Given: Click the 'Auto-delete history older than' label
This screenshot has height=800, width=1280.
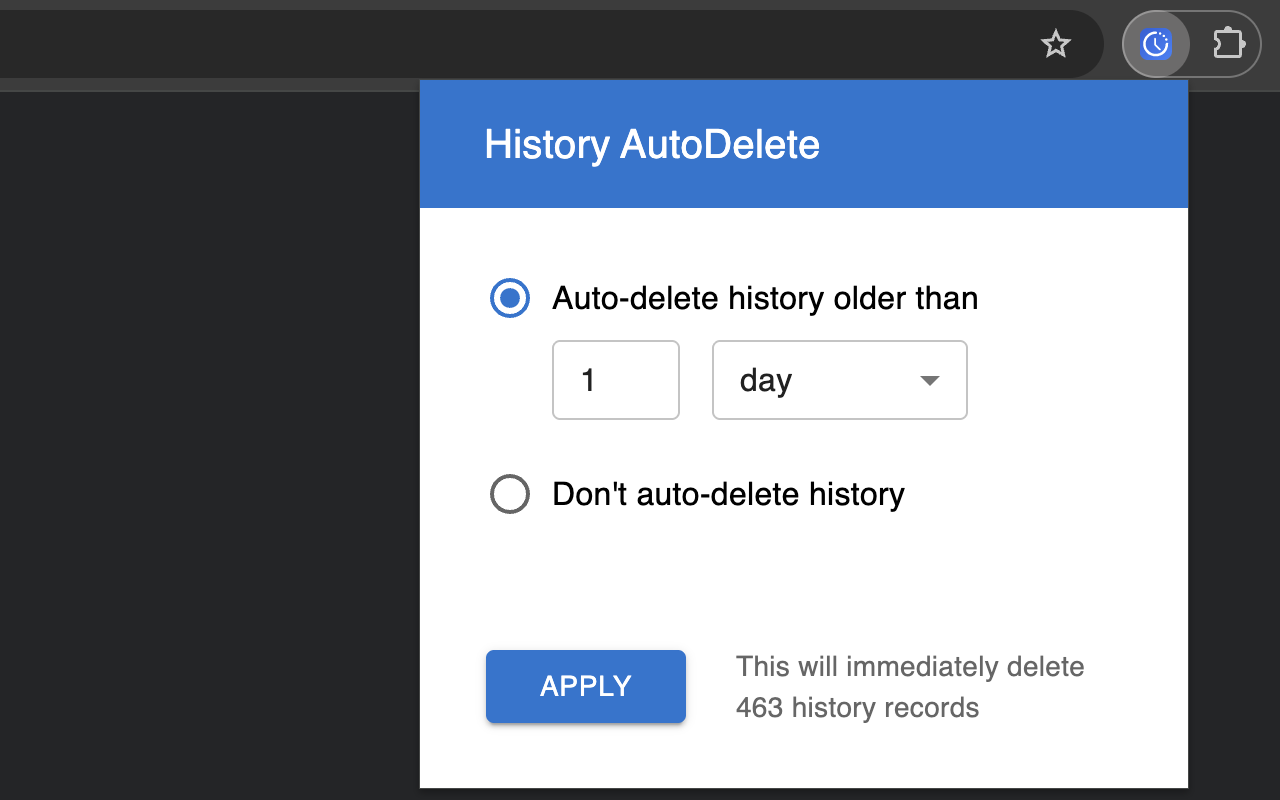Looking at the screenshot, I should 765,298.
